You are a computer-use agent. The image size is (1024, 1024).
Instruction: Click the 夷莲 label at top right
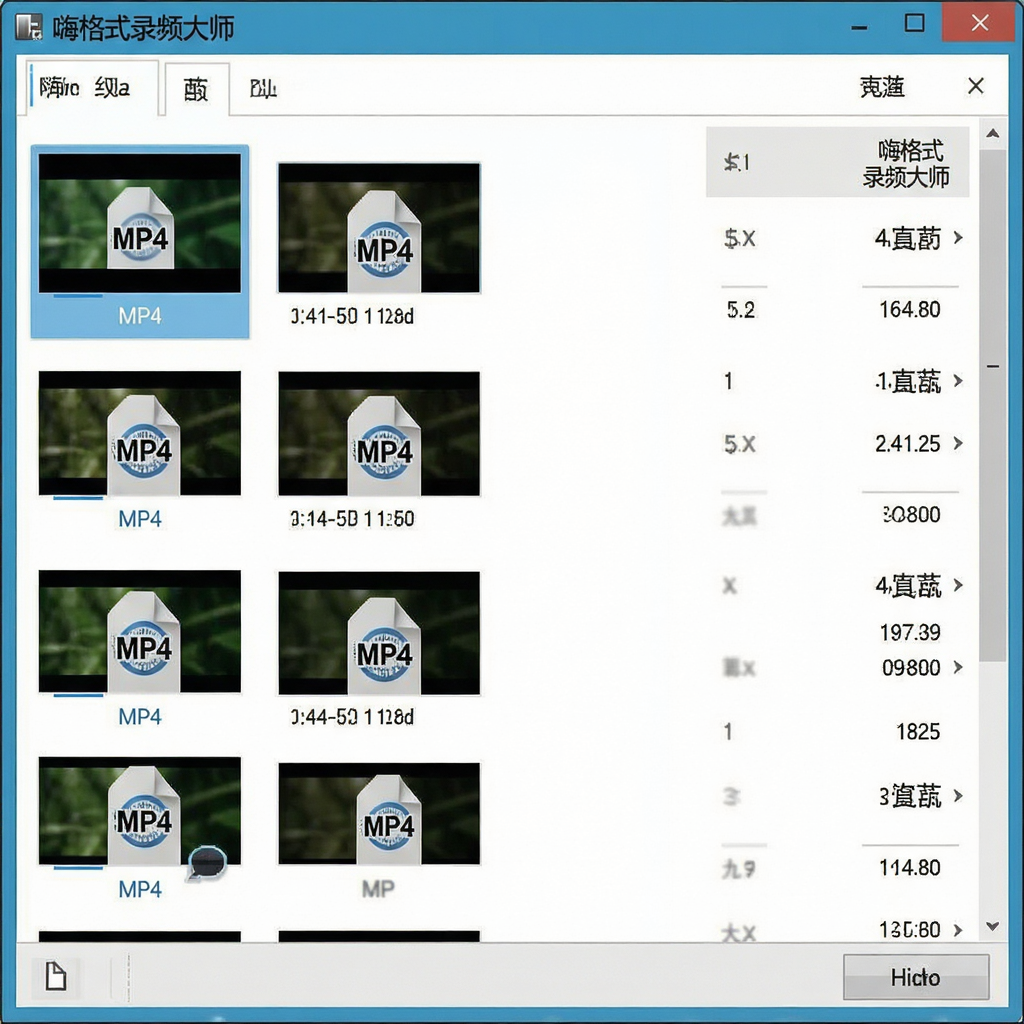tap(882, 86)
